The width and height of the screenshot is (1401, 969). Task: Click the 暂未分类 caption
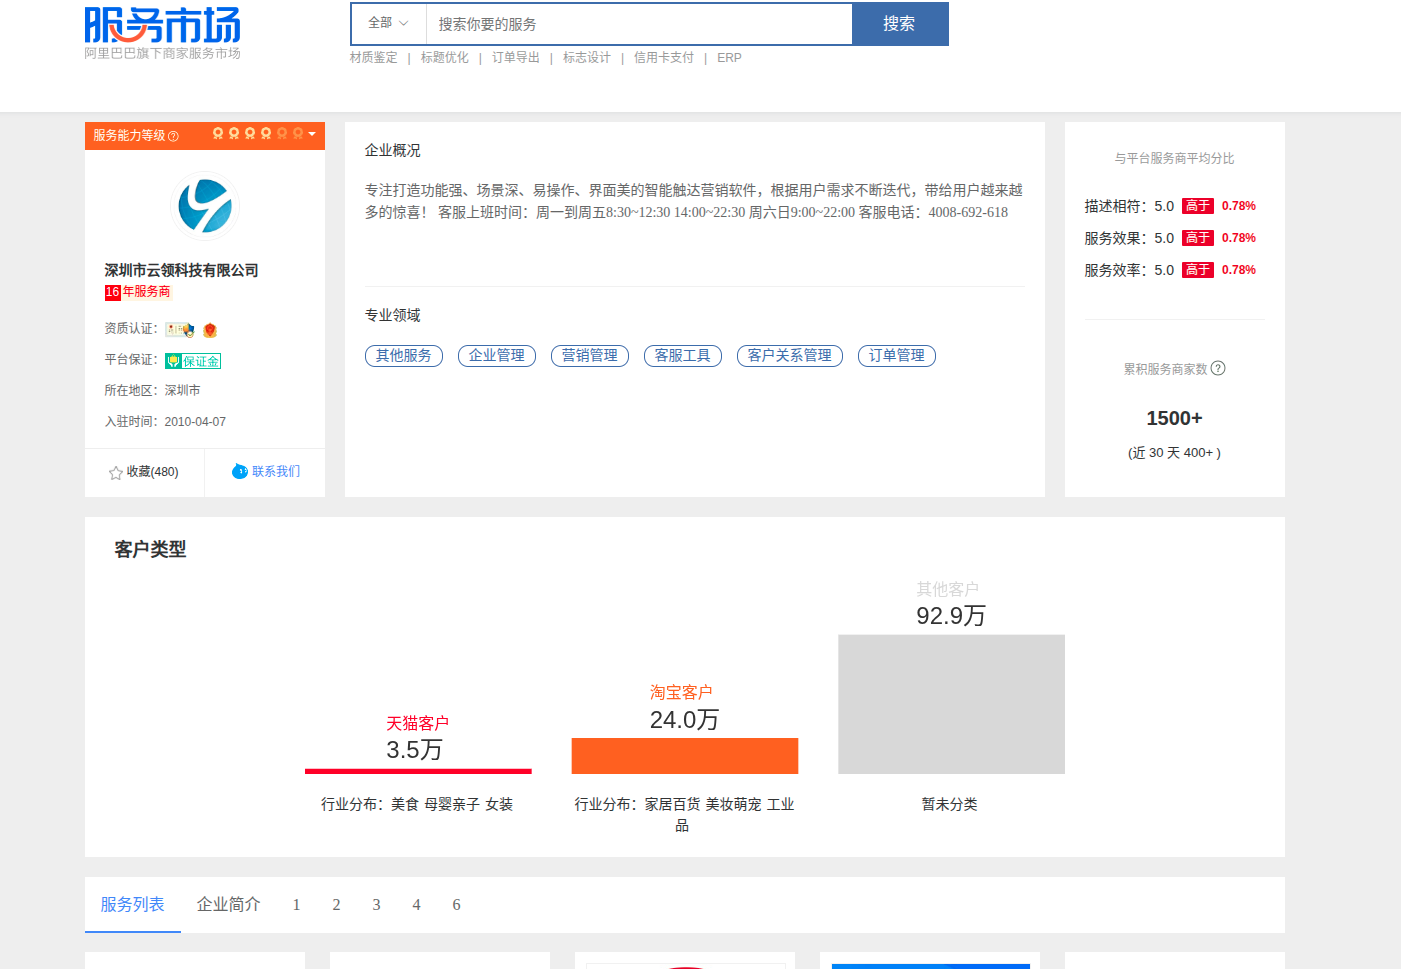tap(950, 804)
